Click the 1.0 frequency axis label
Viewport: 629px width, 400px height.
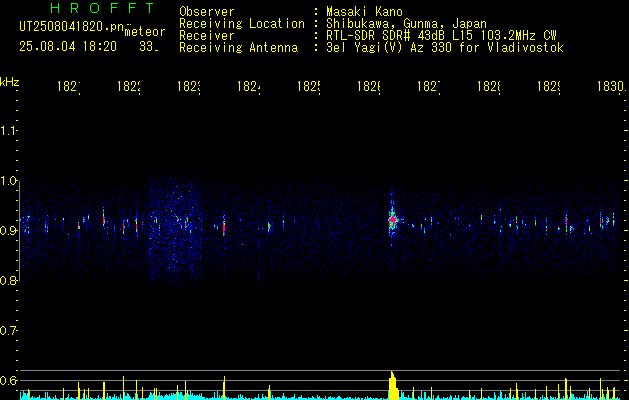(x=9, y=181)
